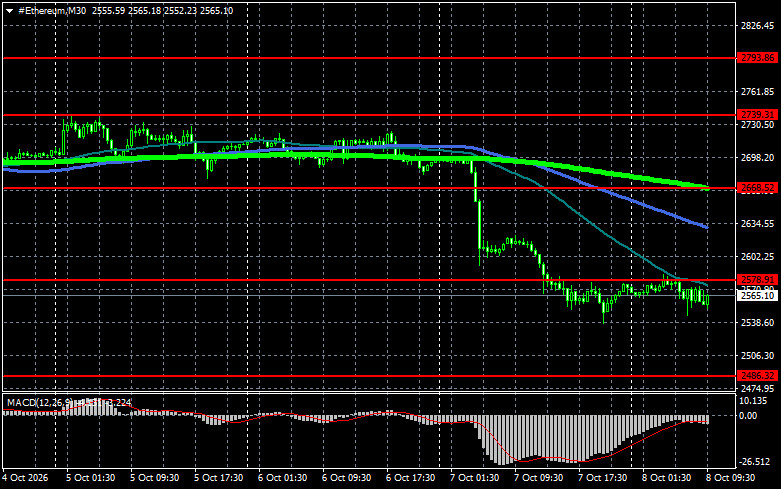Select the 5 Oct 09:30 time label
Viewport: 781px width, 489px height.
click(x=154, y=478)
